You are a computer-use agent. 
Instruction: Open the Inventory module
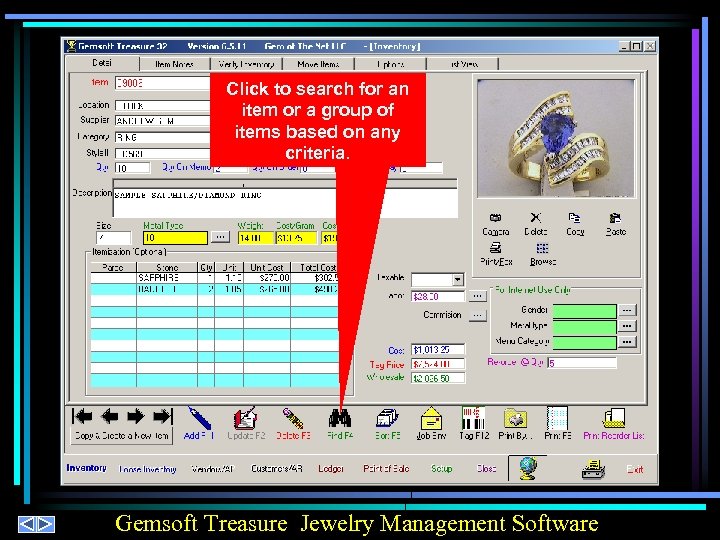click(x=86, y=468)
